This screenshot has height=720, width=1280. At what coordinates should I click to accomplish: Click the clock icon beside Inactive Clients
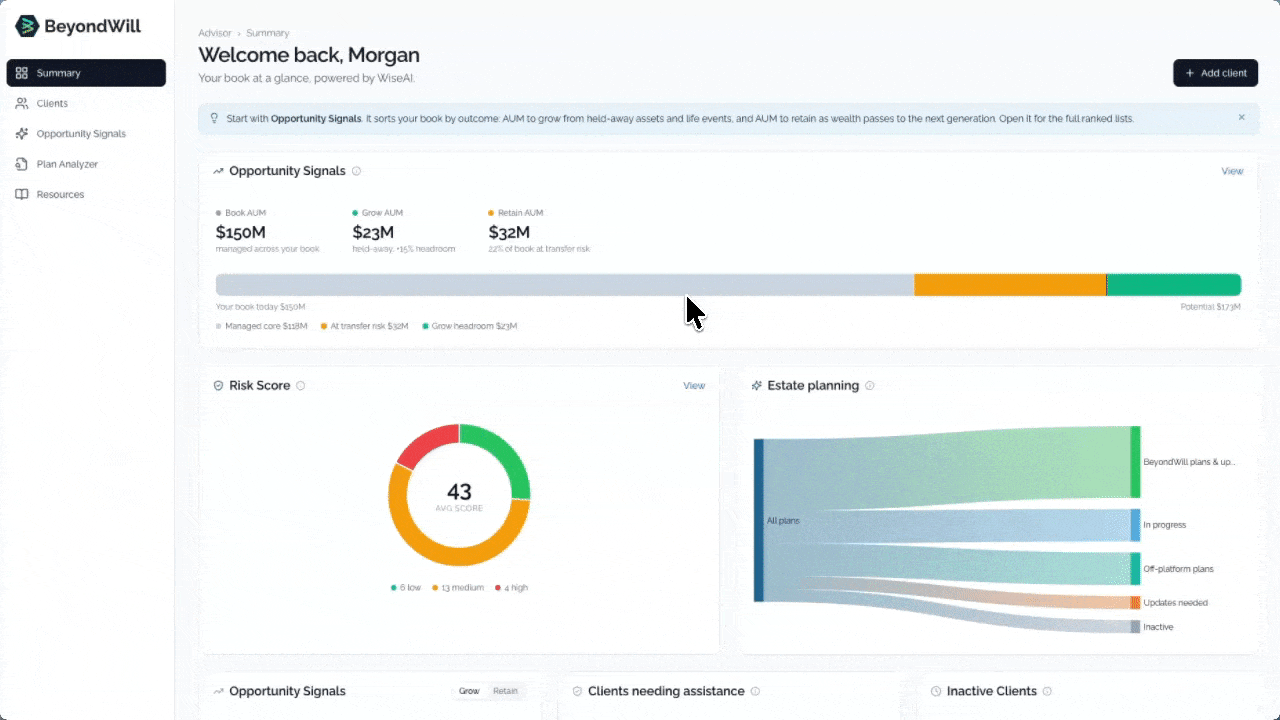coord(936,691)
